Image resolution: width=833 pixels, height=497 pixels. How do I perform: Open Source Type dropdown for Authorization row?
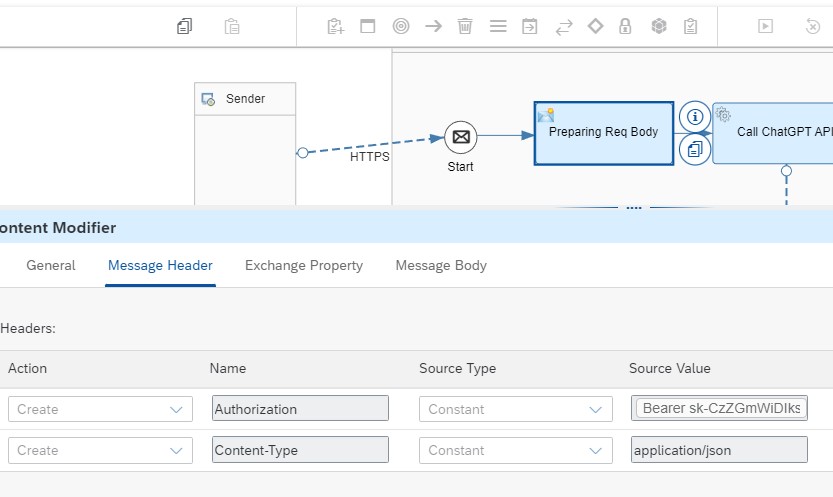pyautogui.click(x=515, y=409)
